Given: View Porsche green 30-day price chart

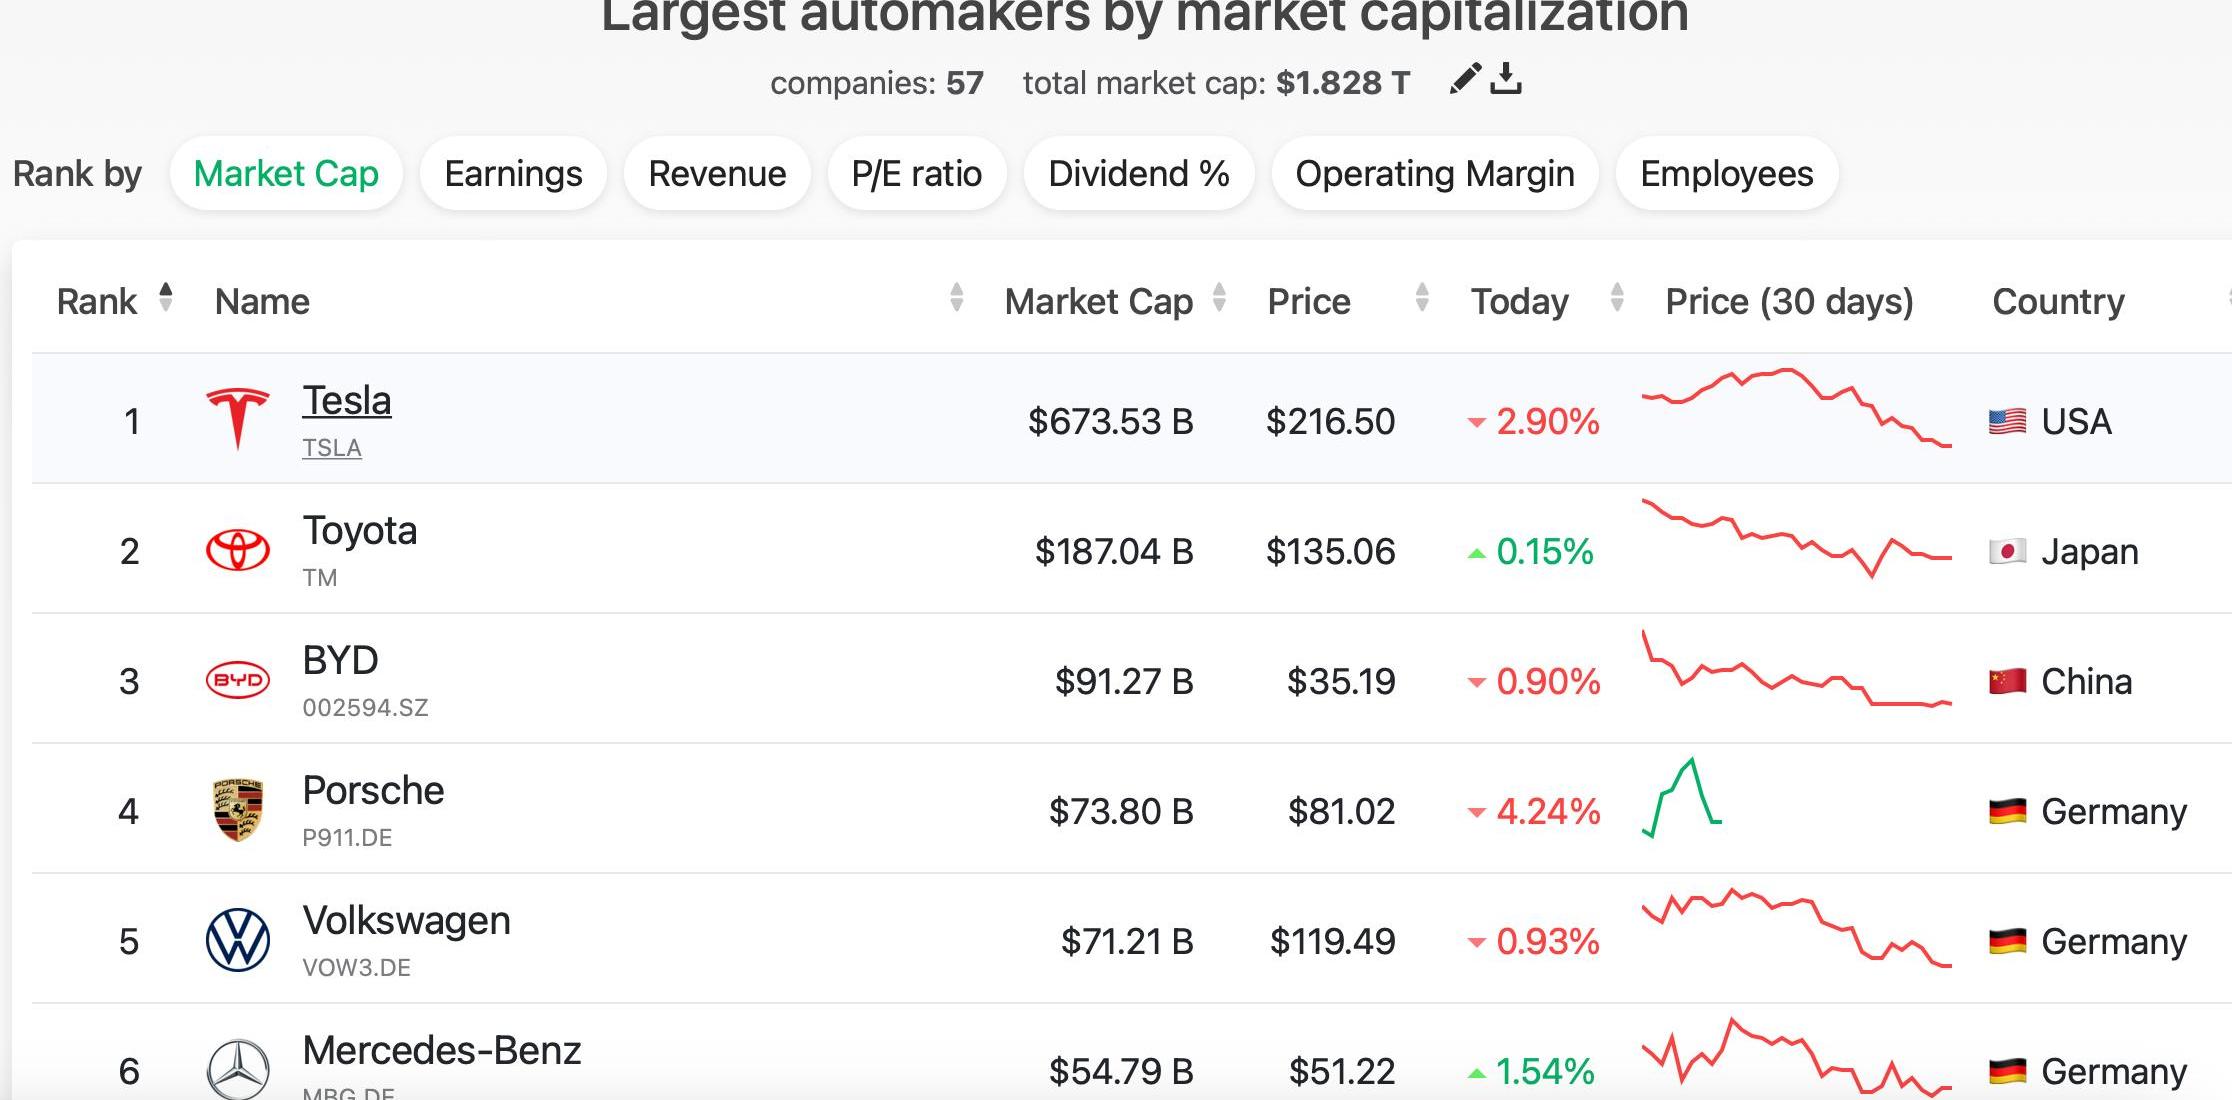Looking at the screenshot, I should click(x=1682, y=798).
